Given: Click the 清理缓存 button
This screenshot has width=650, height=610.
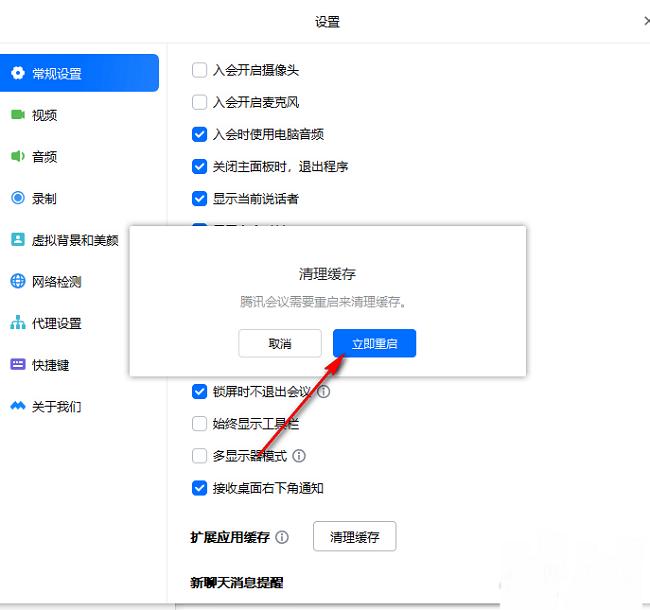Looking at the screenshot, I should [355, 537].
